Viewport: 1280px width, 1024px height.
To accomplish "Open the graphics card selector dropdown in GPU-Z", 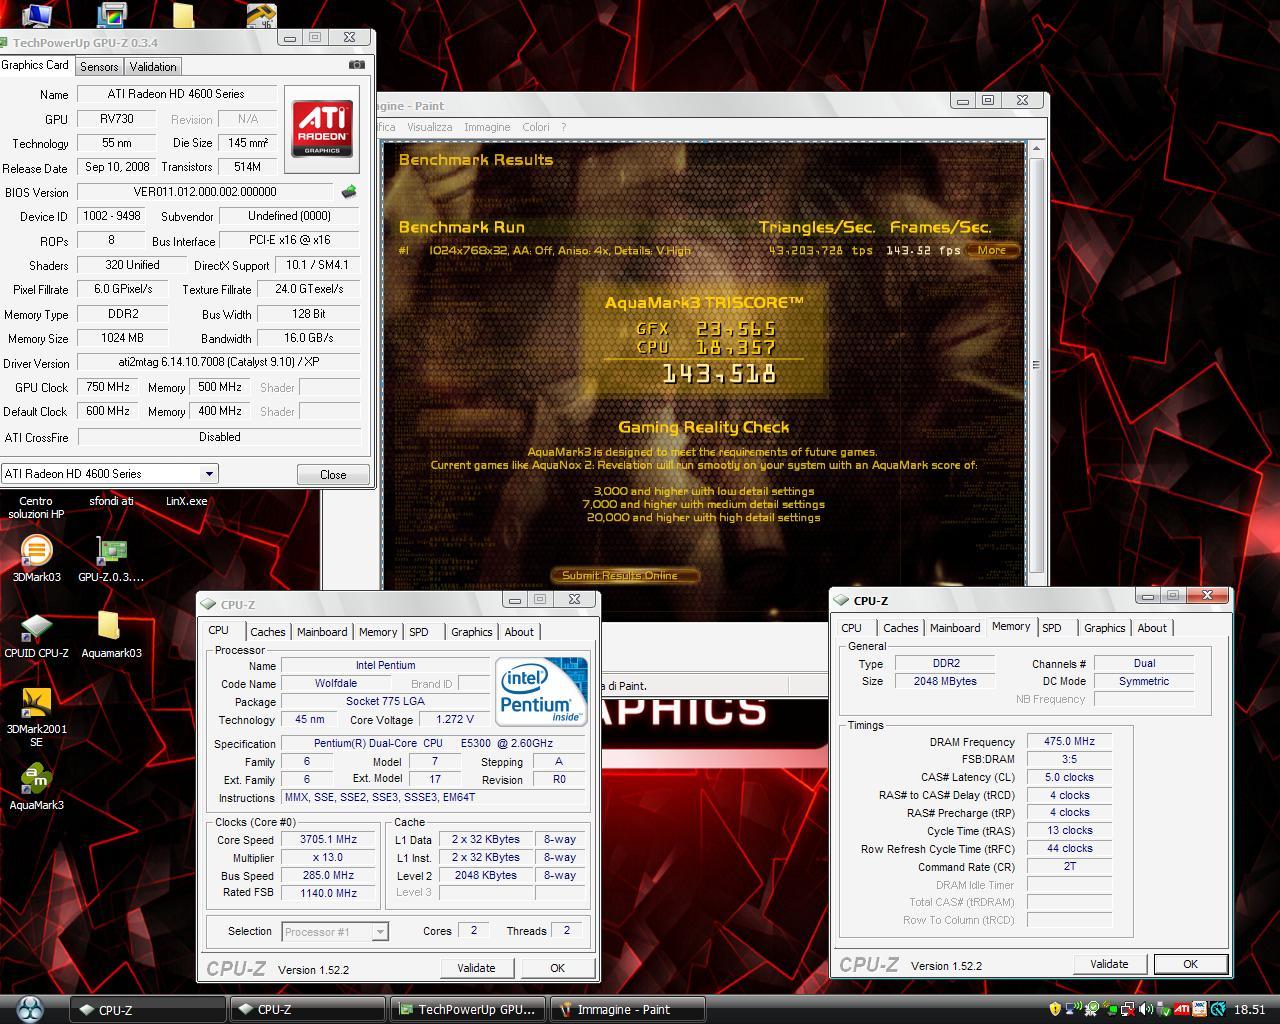I will pos(208,474).
